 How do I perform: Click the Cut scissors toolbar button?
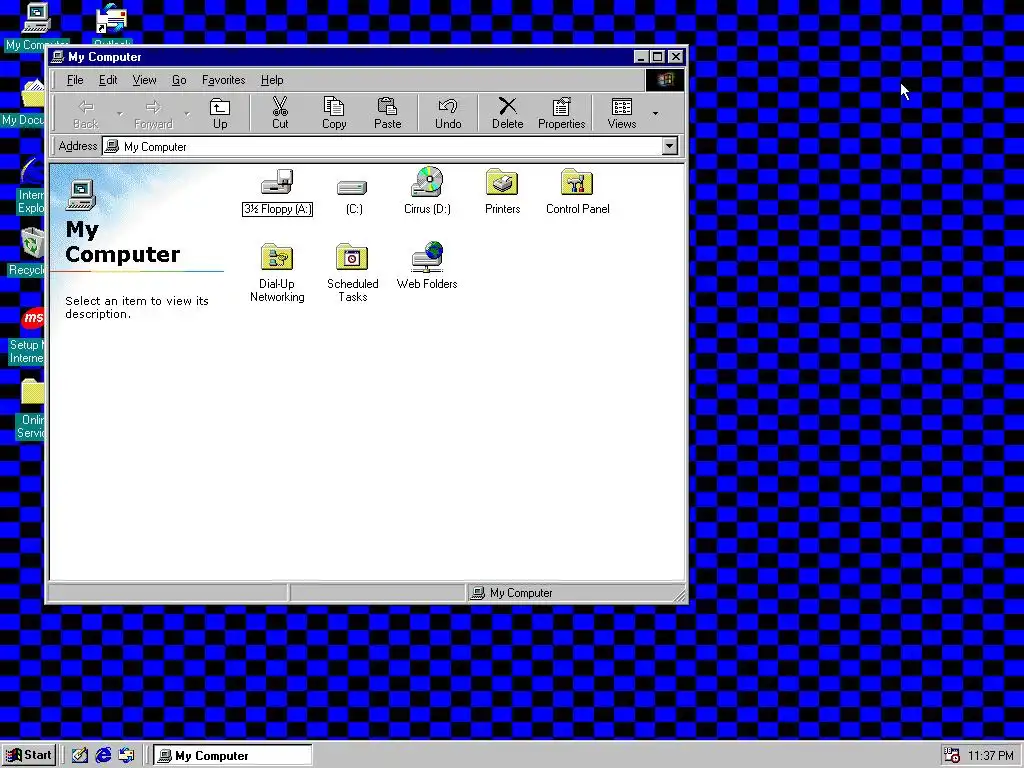(x=280, y=114)
